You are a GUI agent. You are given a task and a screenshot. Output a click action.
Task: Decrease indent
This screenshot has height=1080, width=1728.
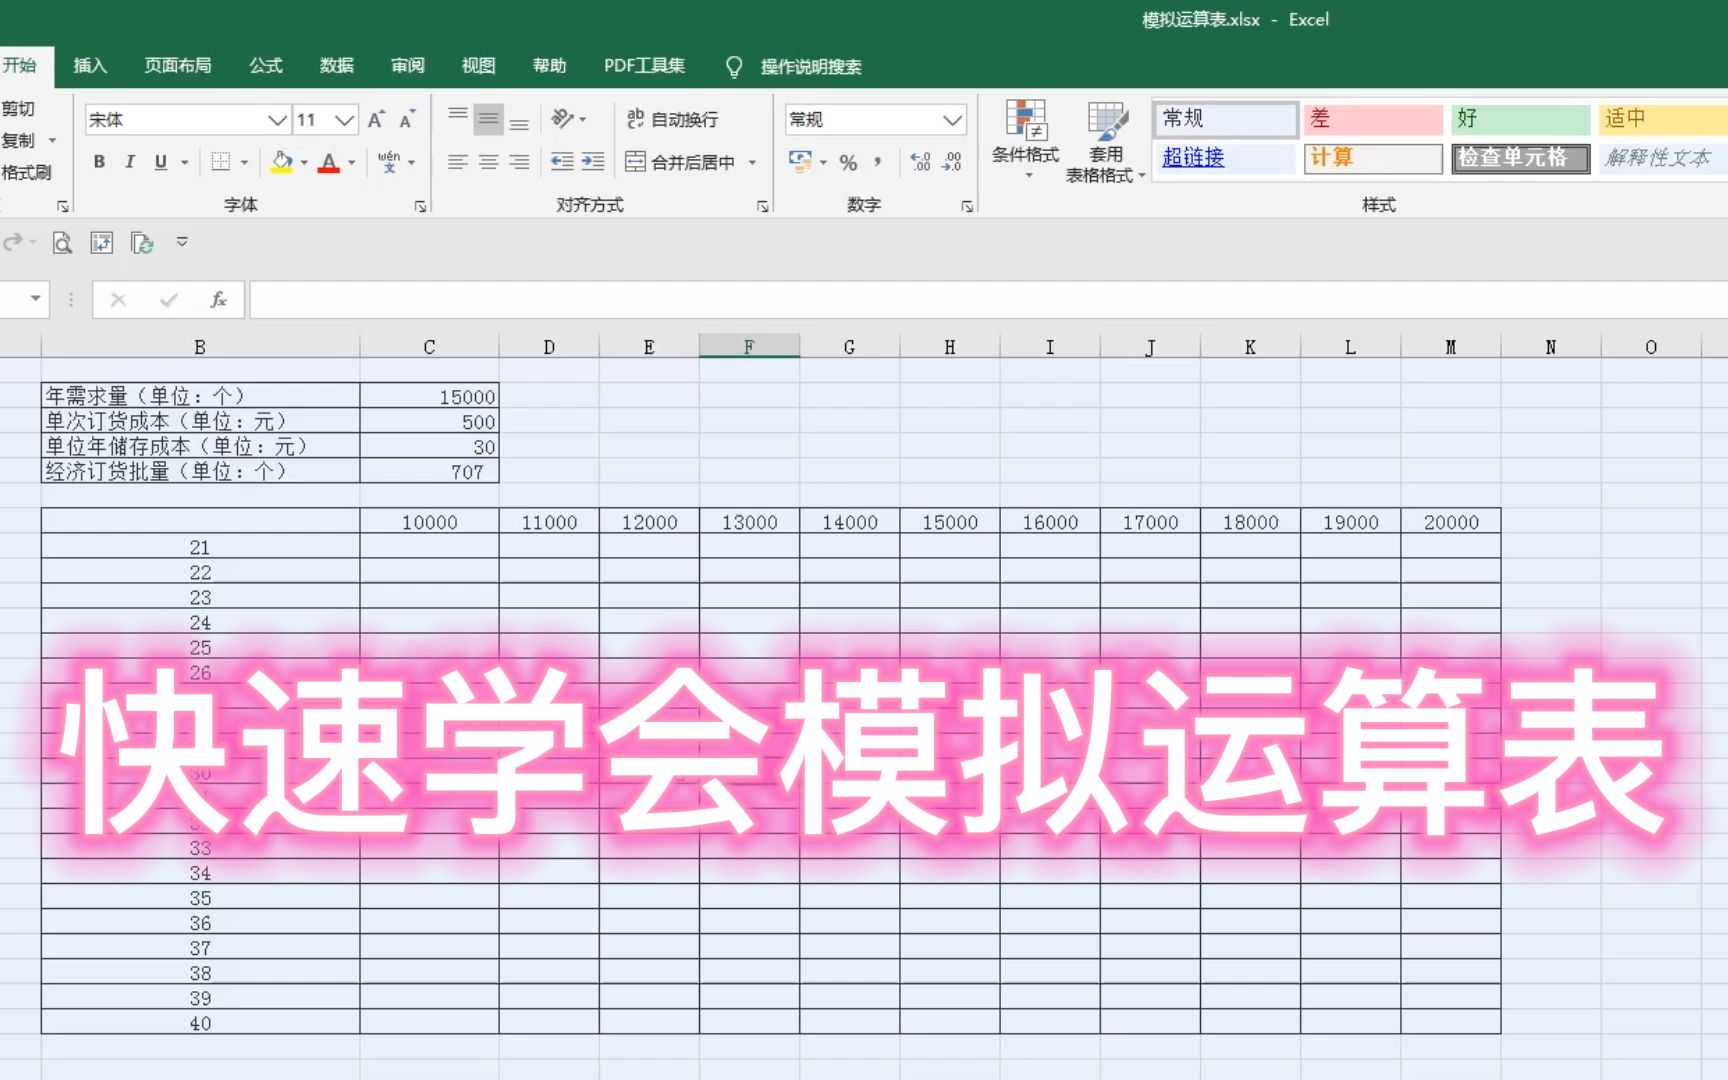click(562, 162)
